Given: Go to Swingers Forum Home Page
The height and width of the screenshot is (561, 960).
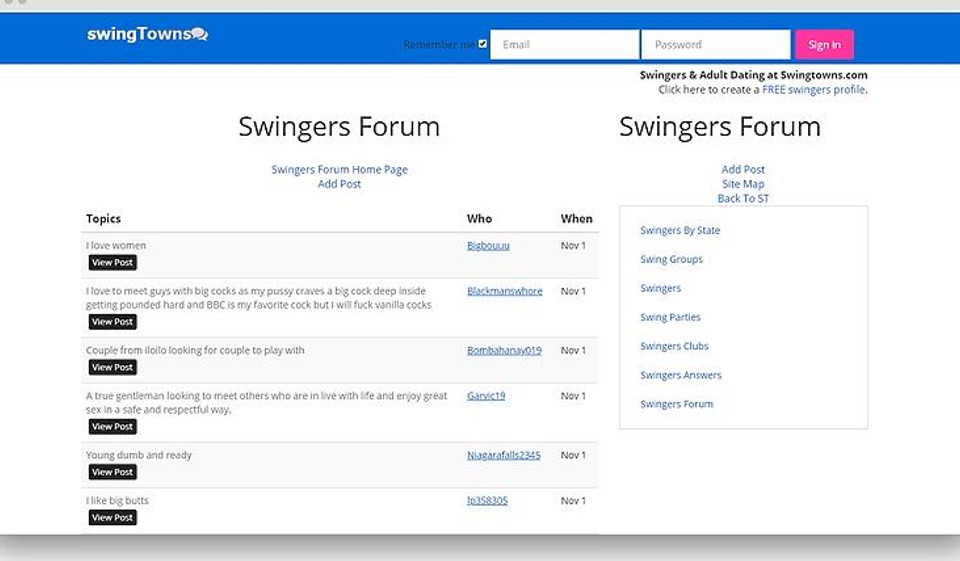Looking at the screenshot, I should [339, 170].
